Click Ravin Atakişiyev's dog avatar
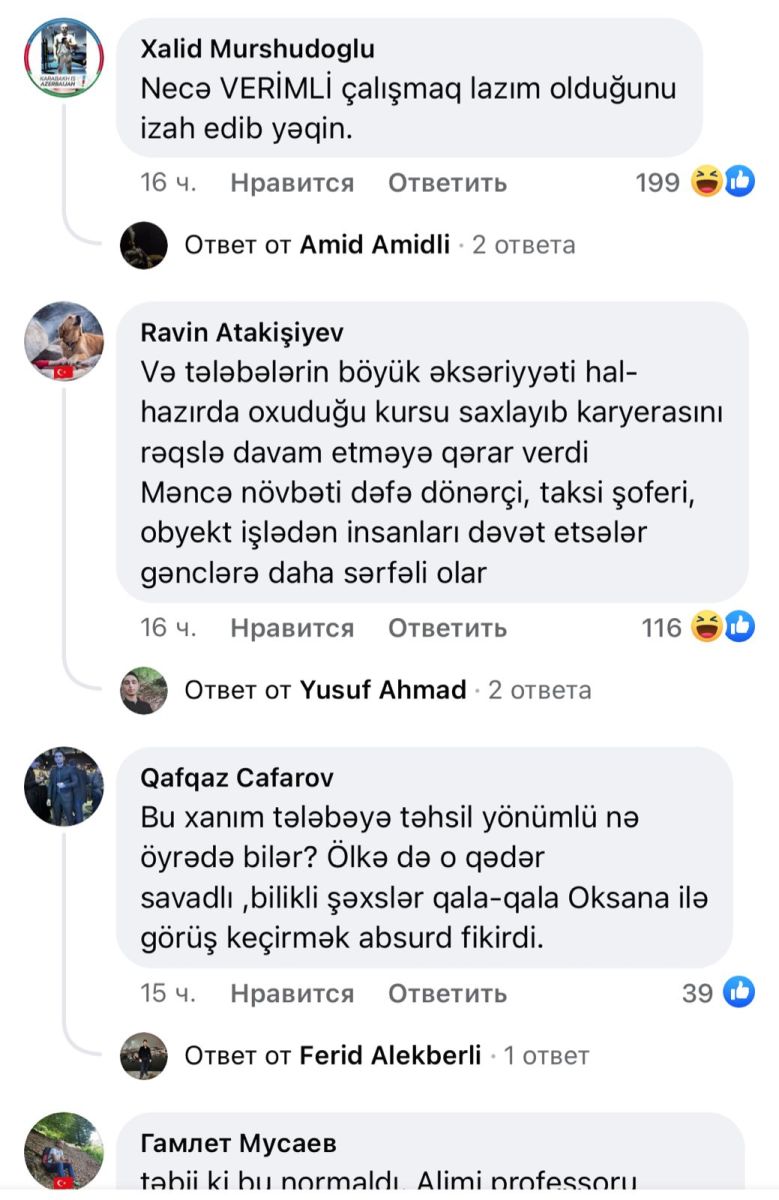Viewport: 779px width, 1200px height. [63, 341]
